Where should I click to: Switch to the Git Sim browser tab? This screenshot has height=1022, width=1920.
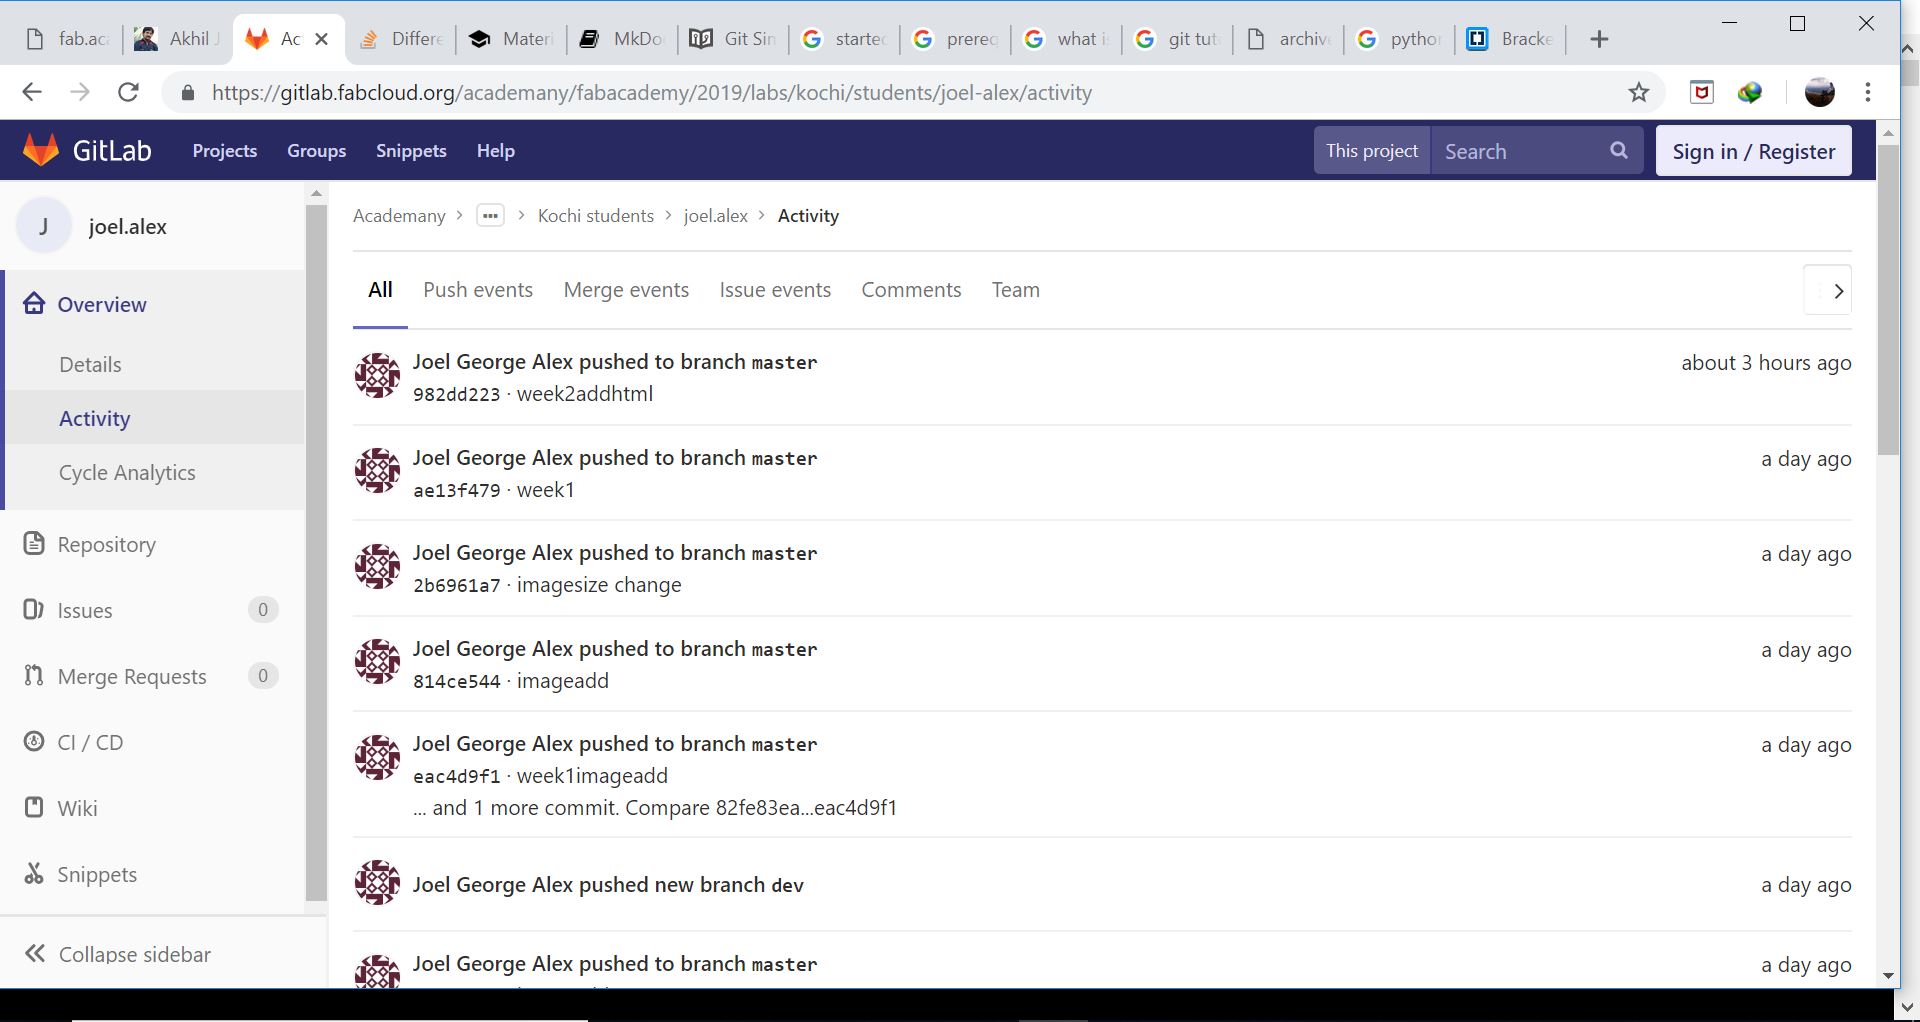[733, 39]
